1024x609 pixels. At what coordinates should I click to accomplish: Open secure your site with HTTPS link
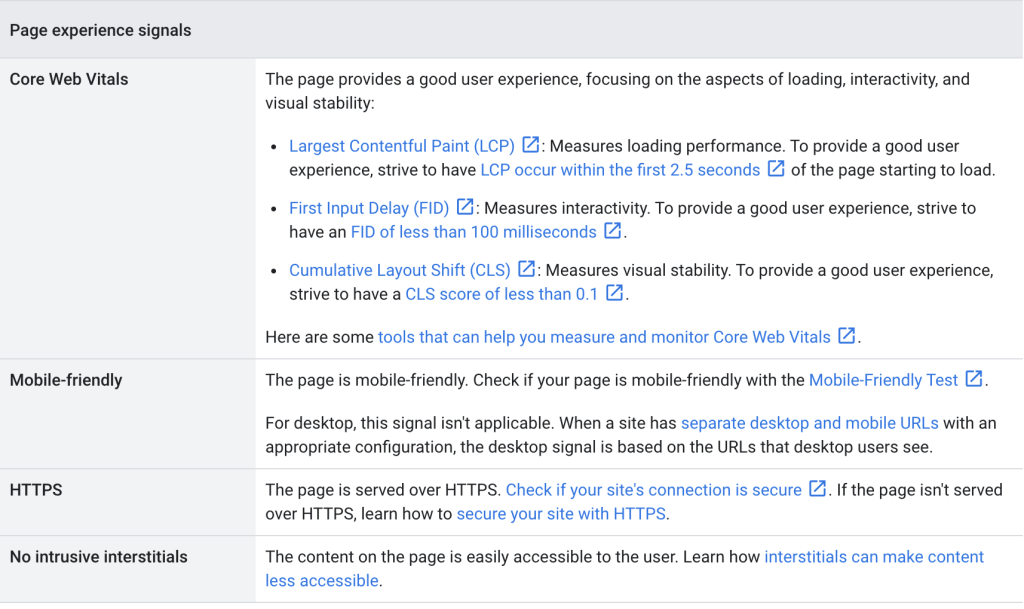pos(561,514)
